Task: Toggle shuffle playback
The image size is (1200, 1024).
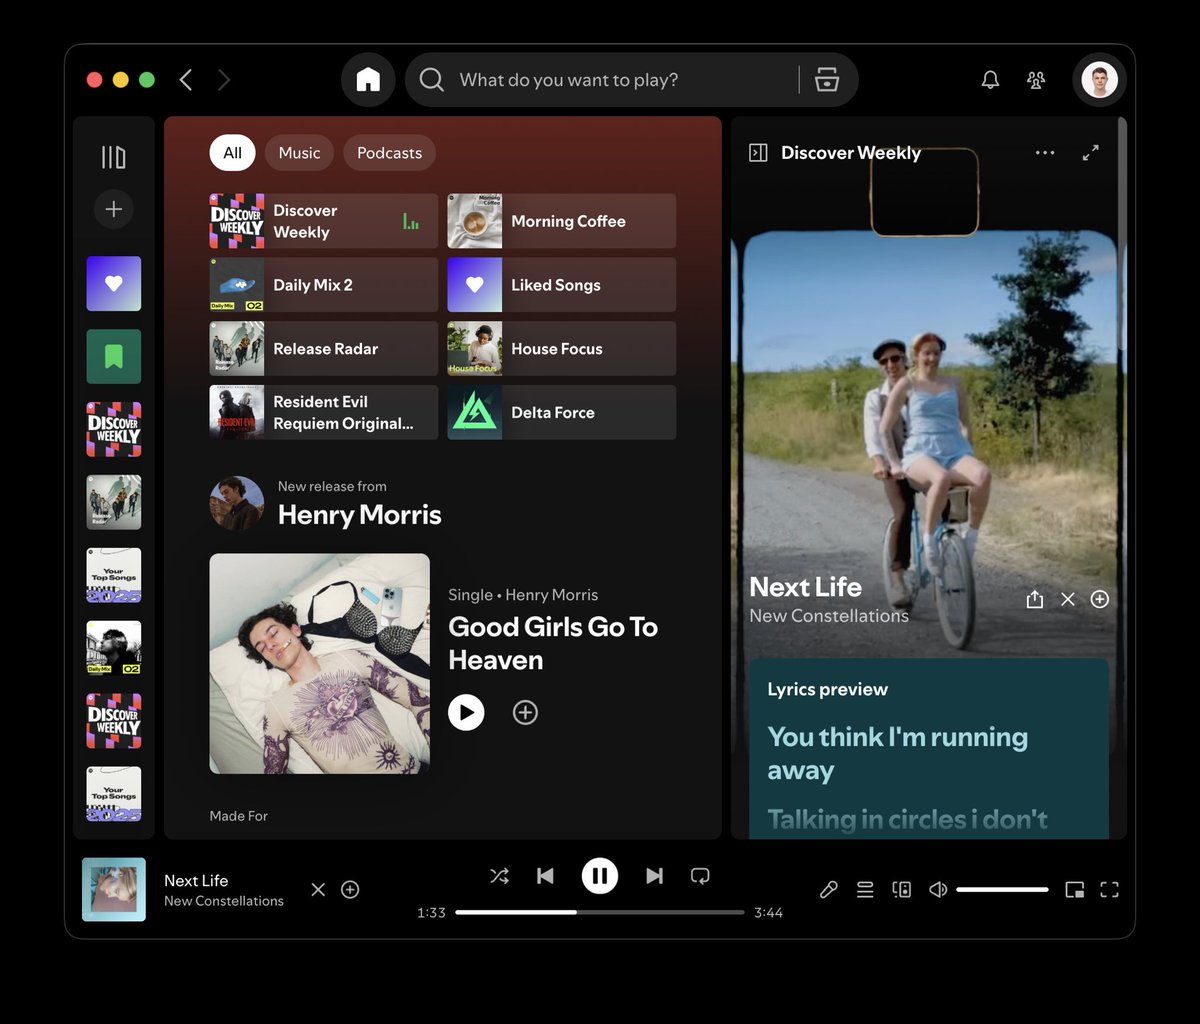Action: (499, 876)
